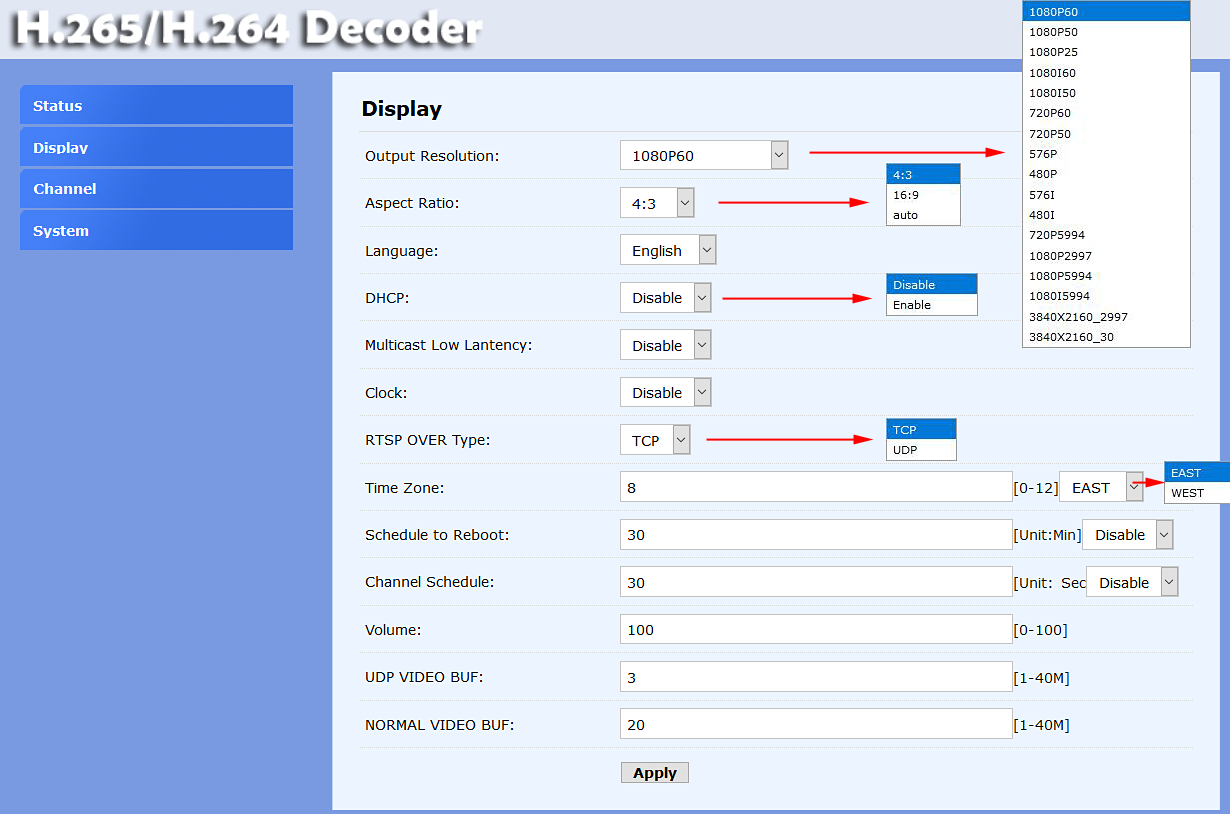Open the Display page in sidebar
Screen dimensions: 1230x814
tap(156, 147)
